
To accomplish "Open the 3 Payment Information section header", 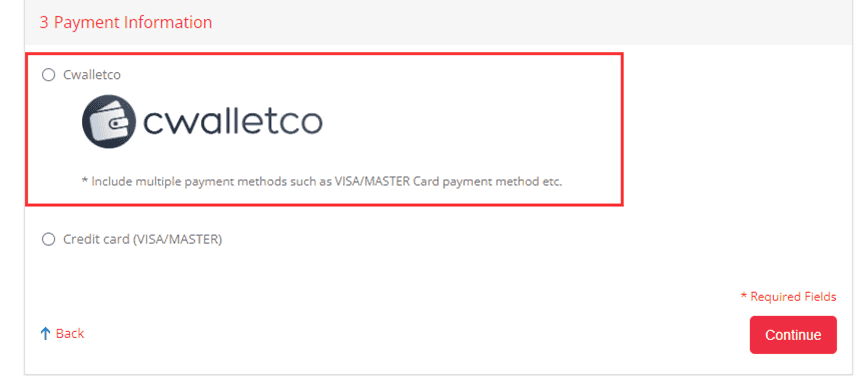I will point(126,23).
